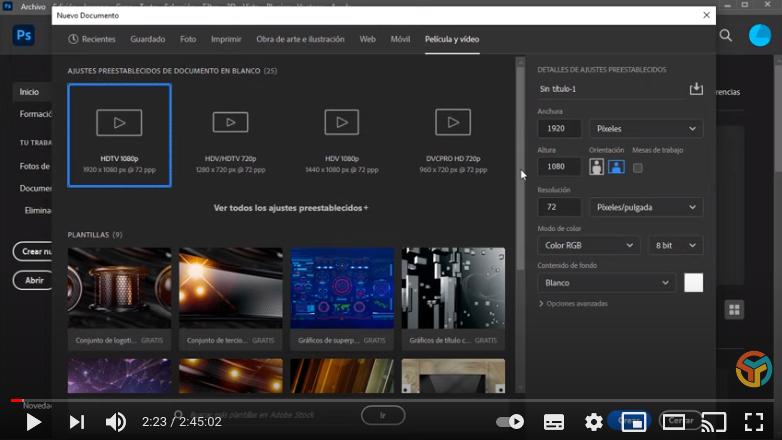Select the HDV 1080p preset
The image size is (782, 440).
coord(342,135)
